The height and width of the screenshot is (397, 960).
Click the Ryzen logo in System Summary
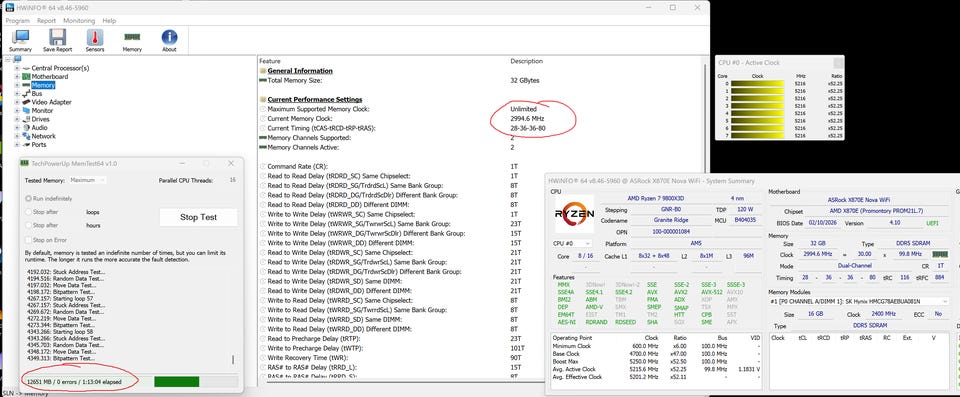tap(574, 214)
